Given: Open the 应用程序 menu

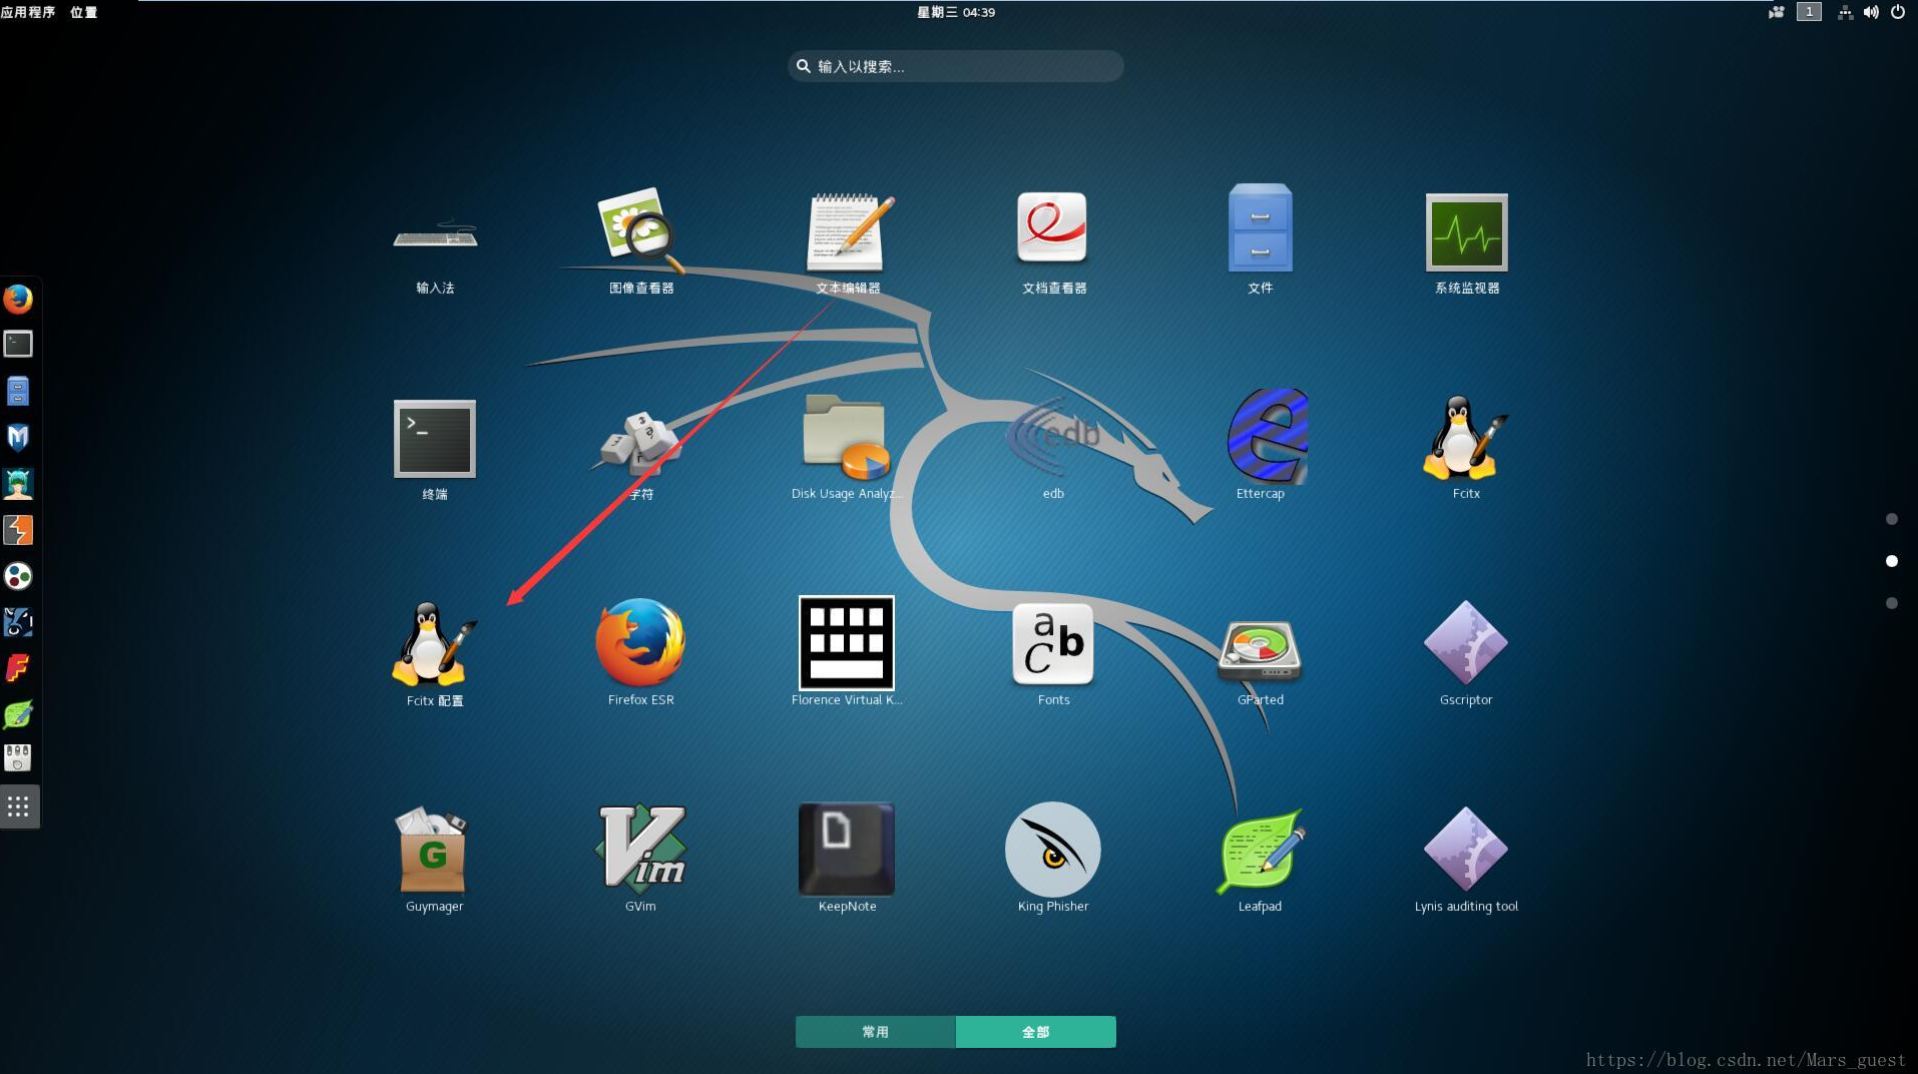Looking at the screenshot, I should [28, 12].
